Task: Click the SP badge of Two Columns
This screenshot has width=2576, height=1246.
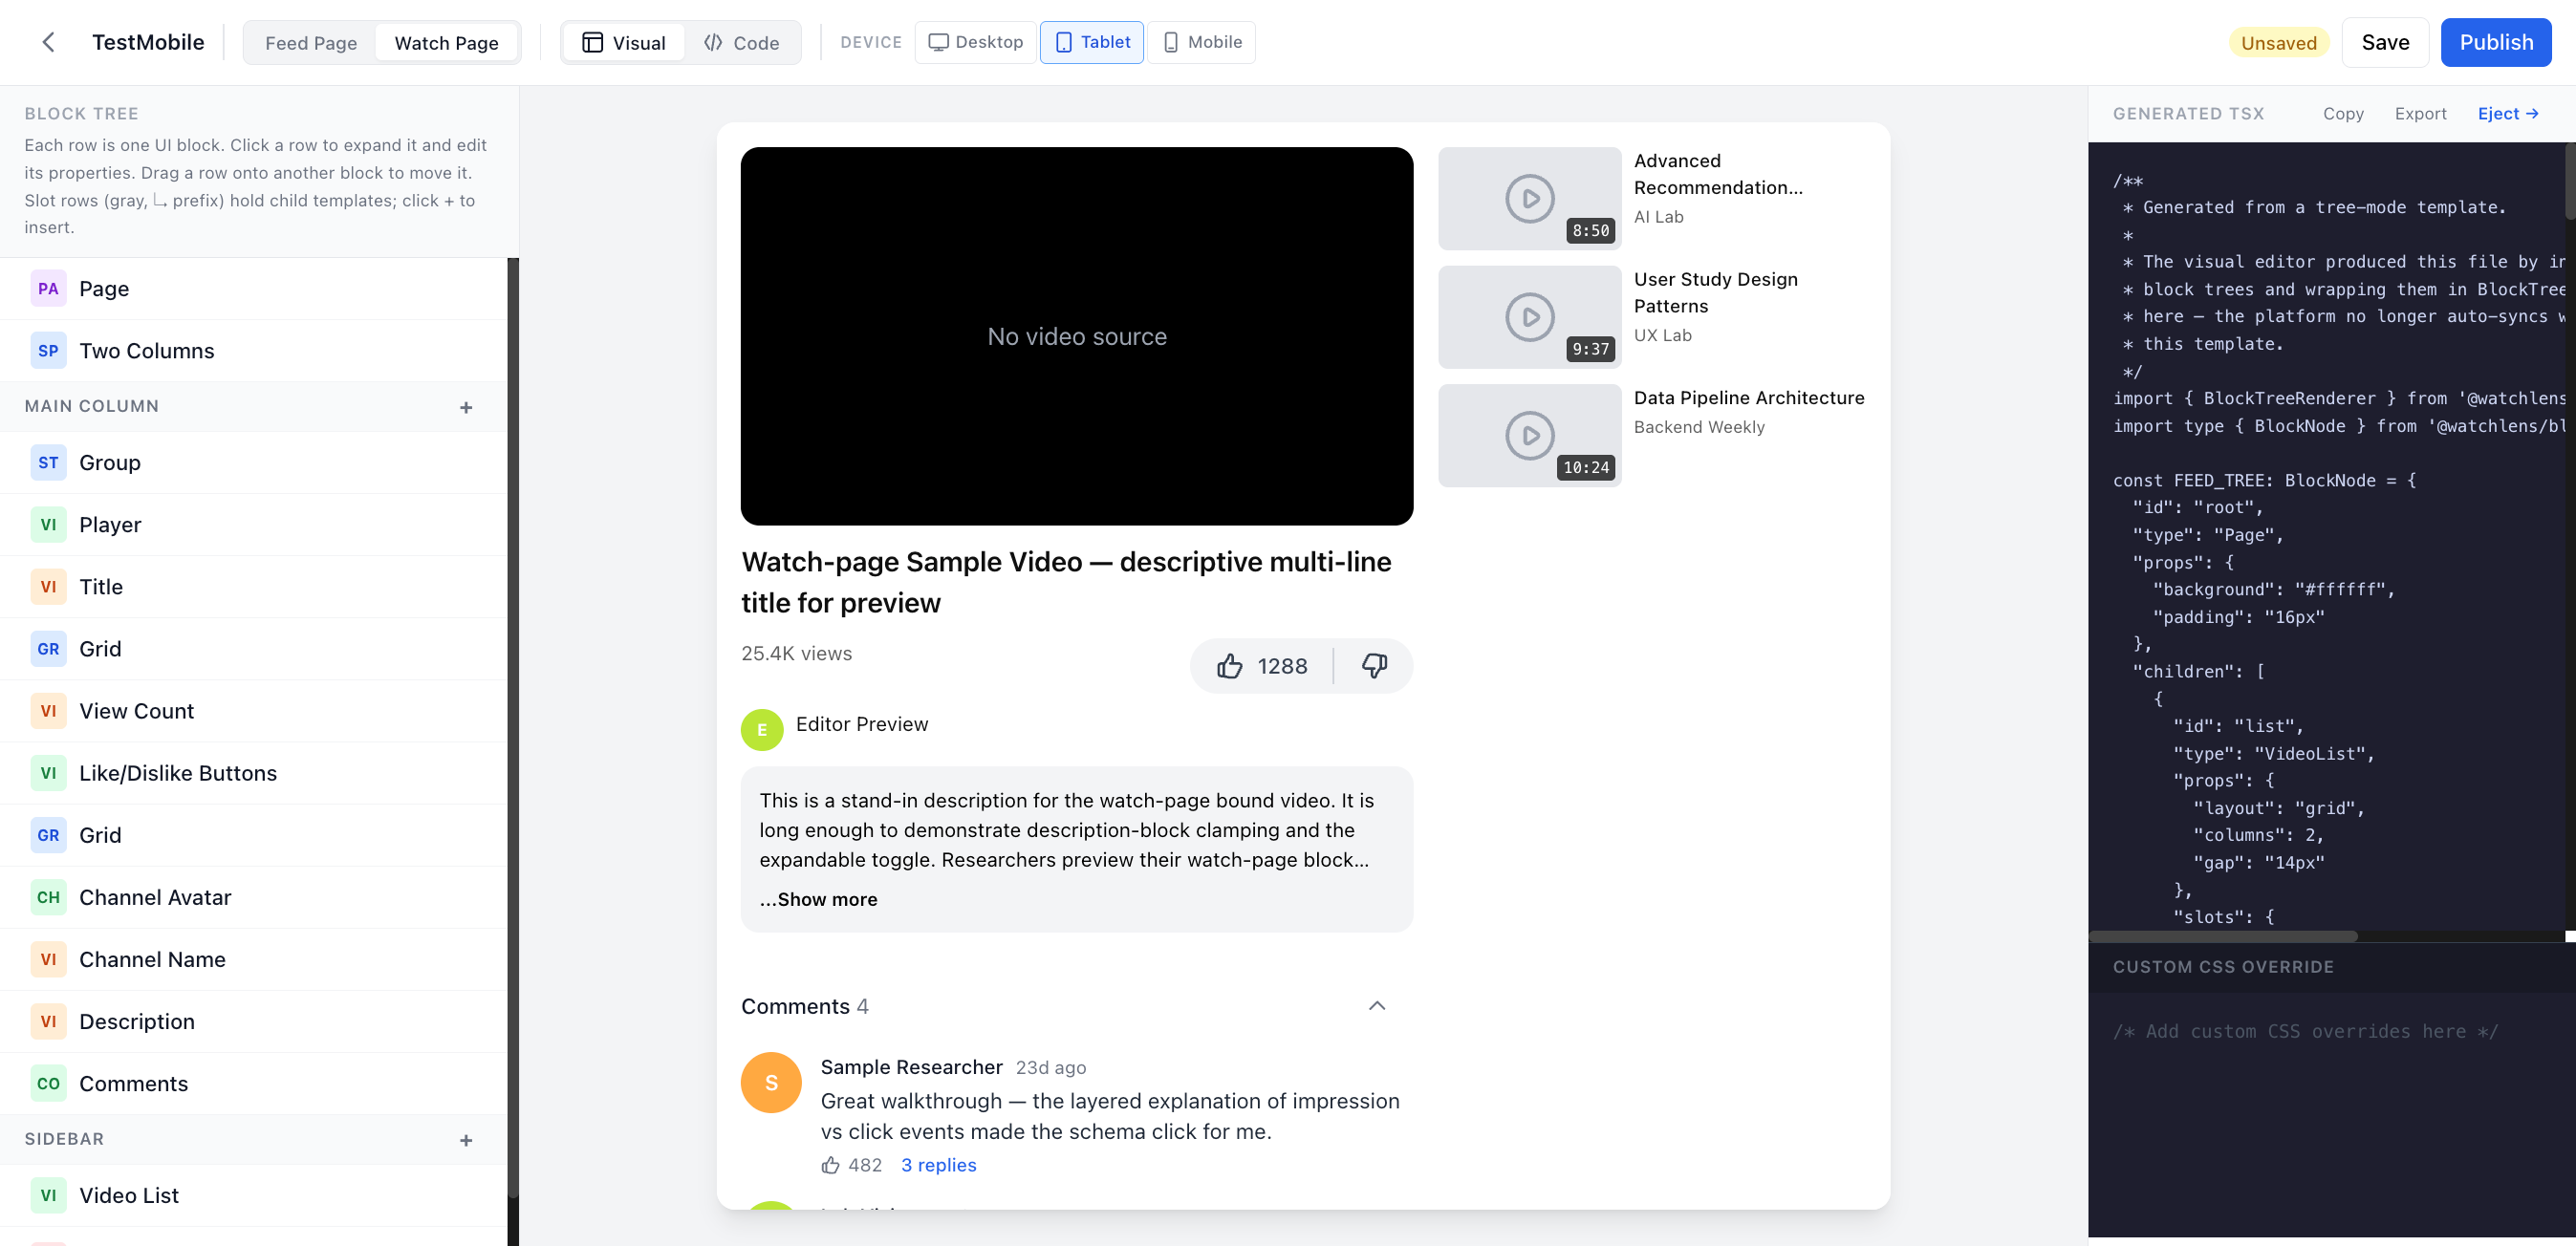Action: [48, 351]
